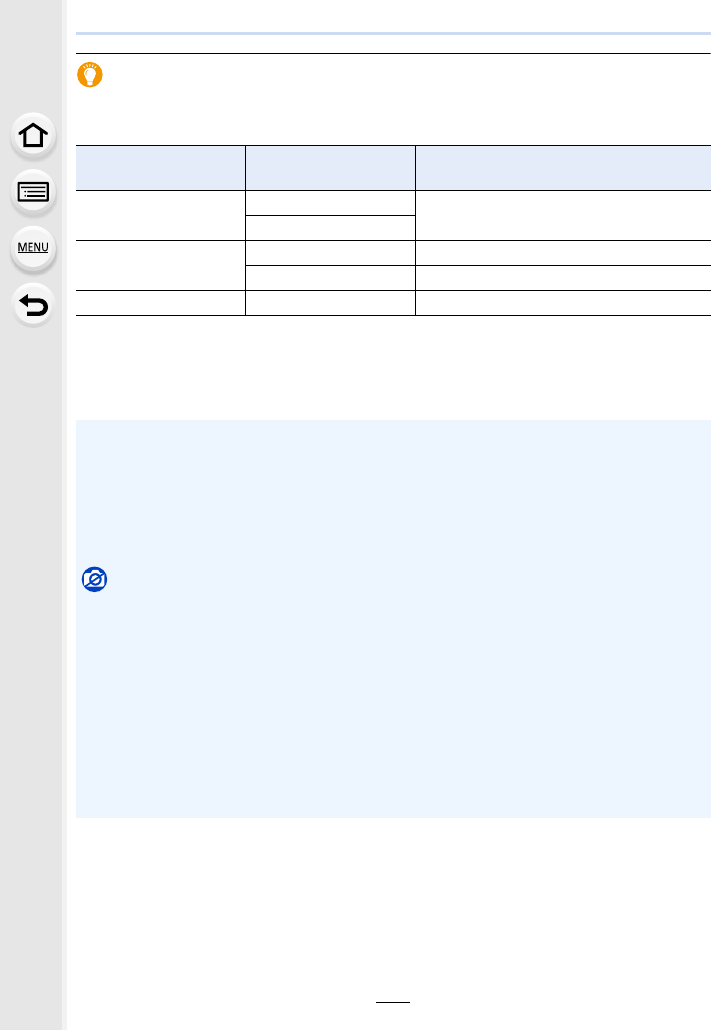This screenshot has width=711, height=1030.
Task: Select the middle column header cell of table
Action: (x=331, y=168)
